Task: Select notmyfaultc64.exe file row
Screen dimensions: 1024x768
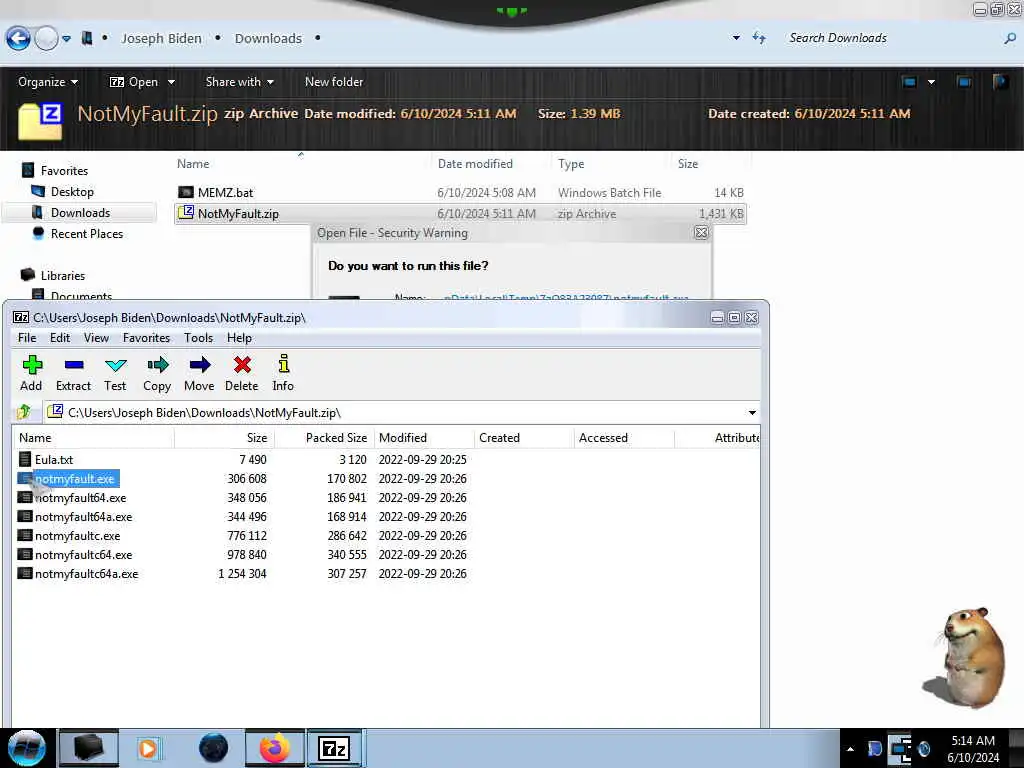Action: click(242, 554)
